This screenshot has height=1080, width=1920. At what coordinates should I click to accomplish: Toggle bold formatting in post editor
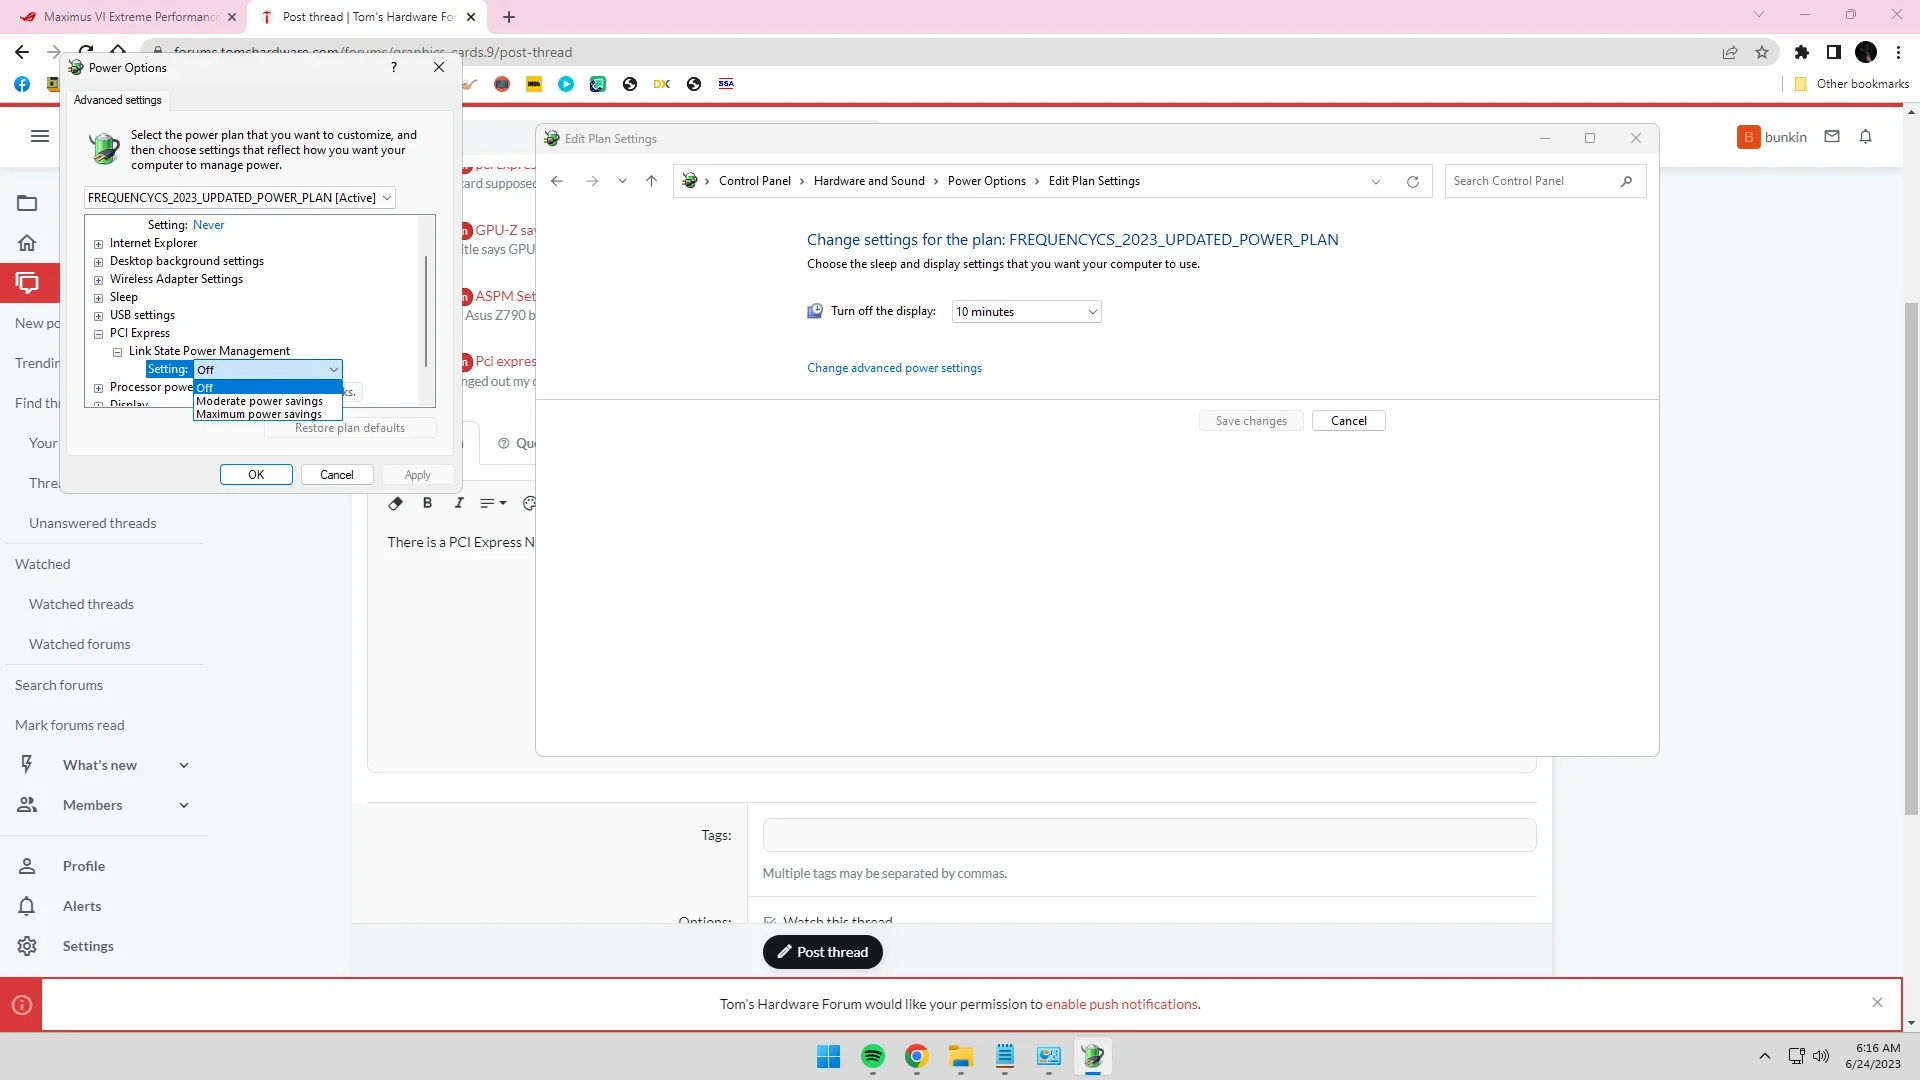(427, 503)
